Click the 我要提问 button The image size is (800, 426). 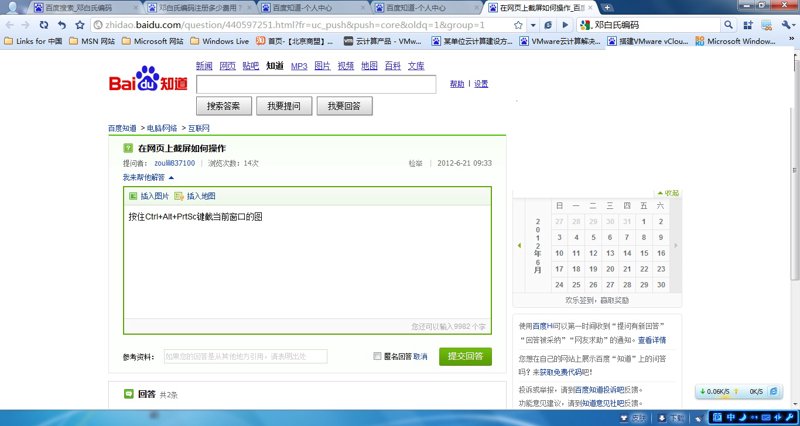pos(284,106)
